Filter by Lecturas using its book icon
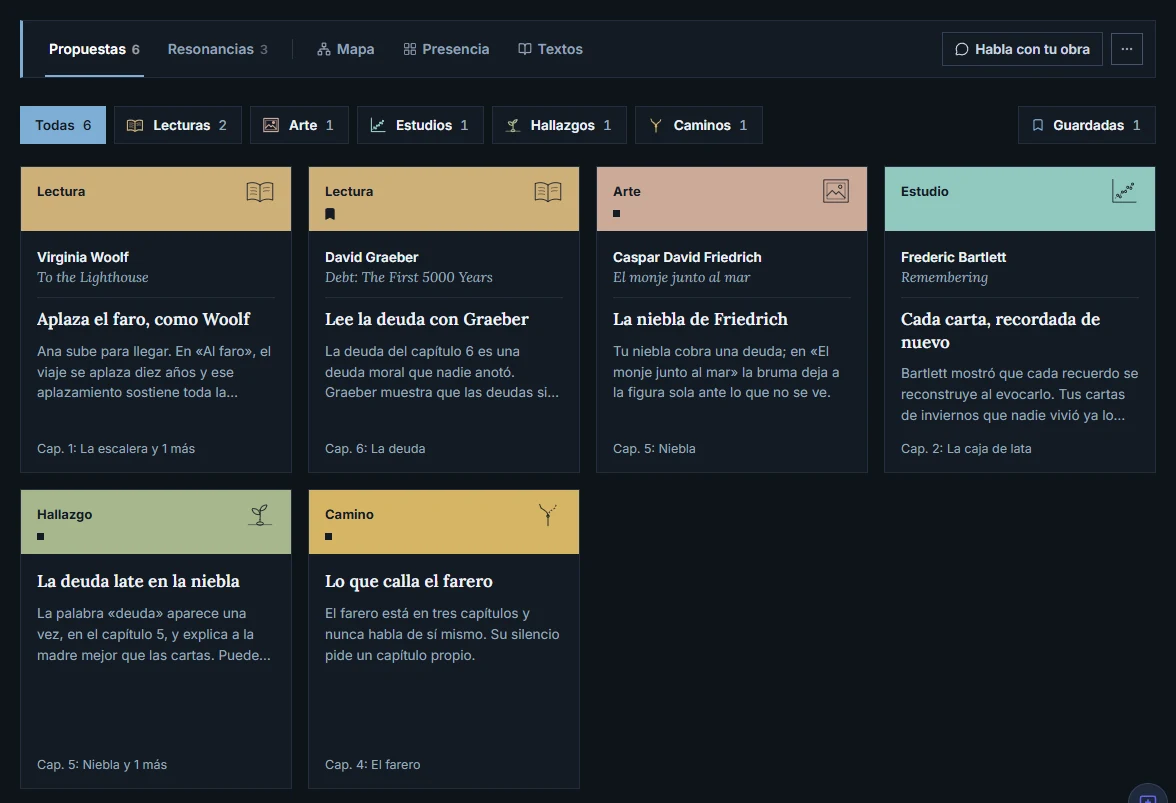Screen dimensions: 1176x803 click(x=135, y=125)
